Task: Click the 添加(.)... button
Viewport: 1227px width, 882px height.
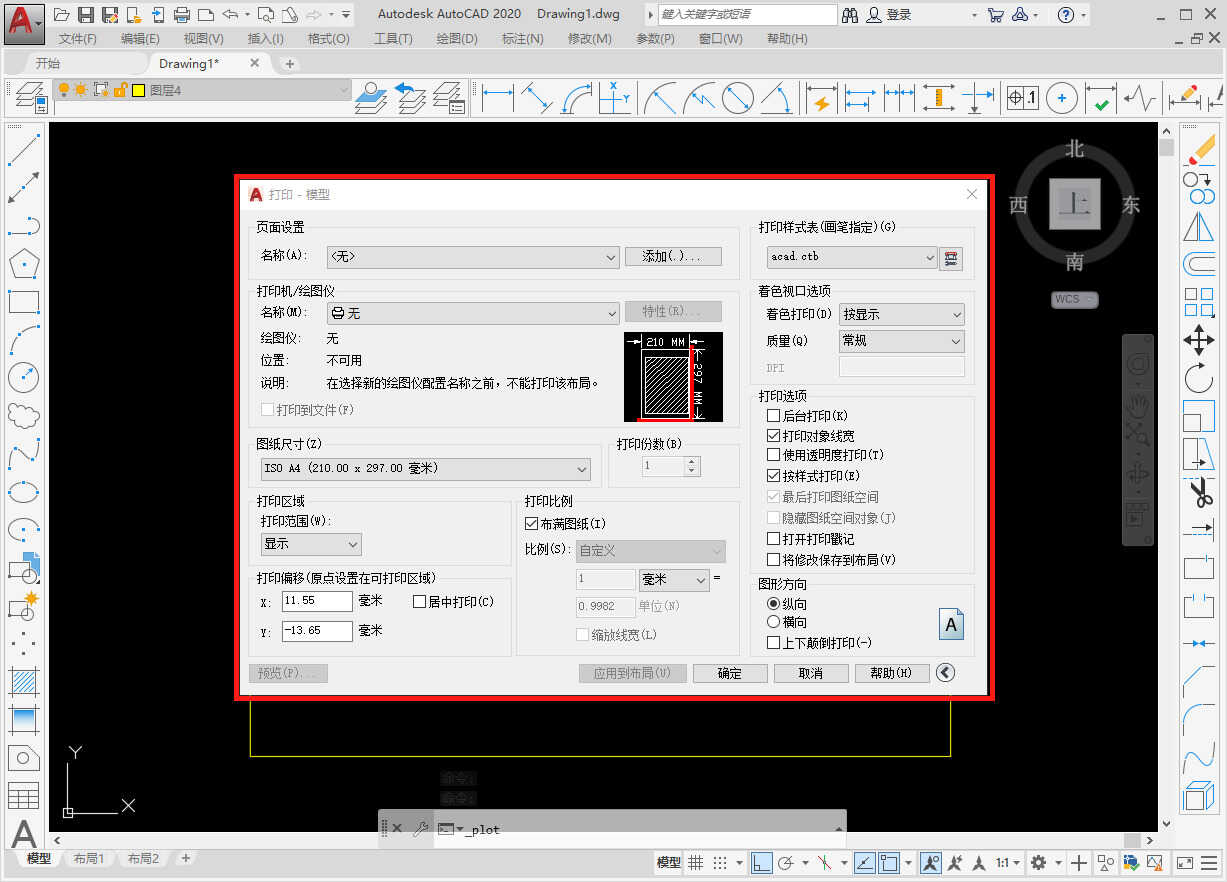Action: [673, 256]
